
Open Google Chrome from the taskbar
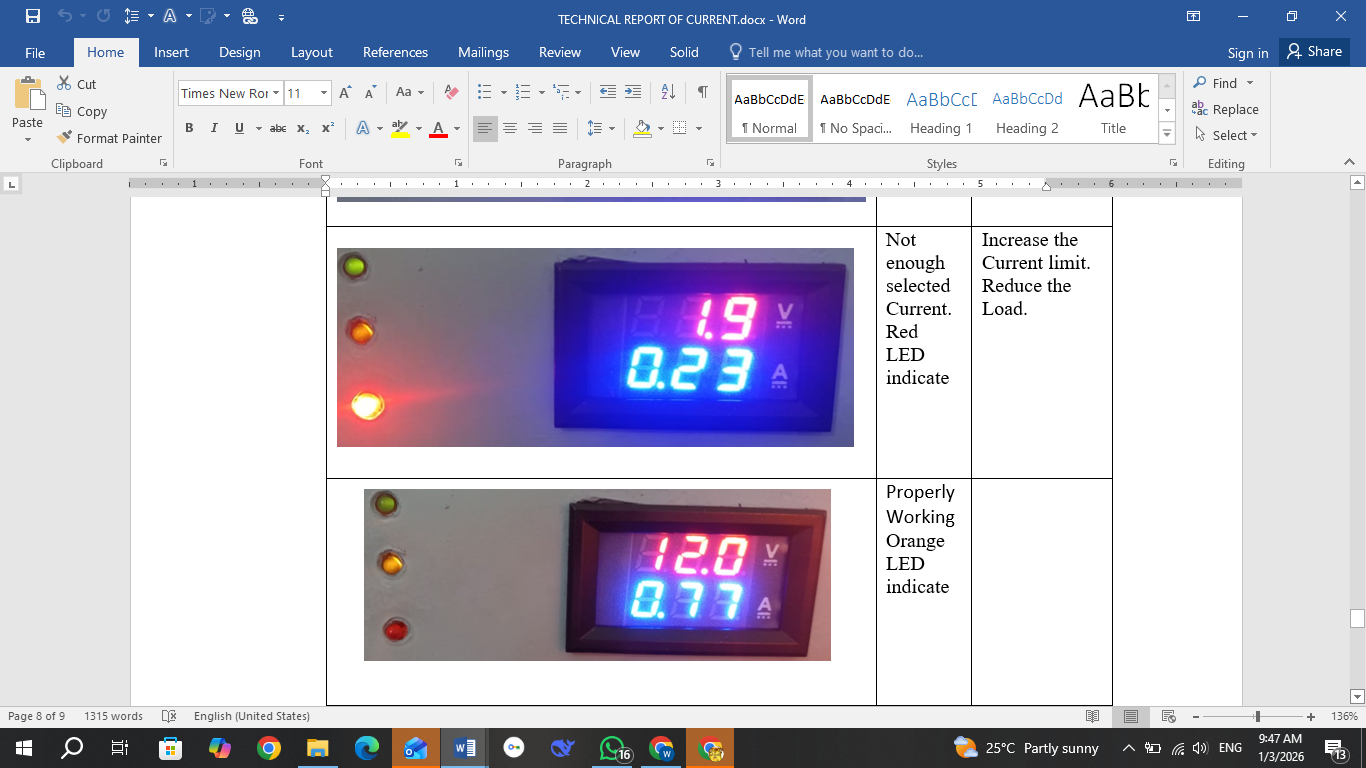point(268,747)
